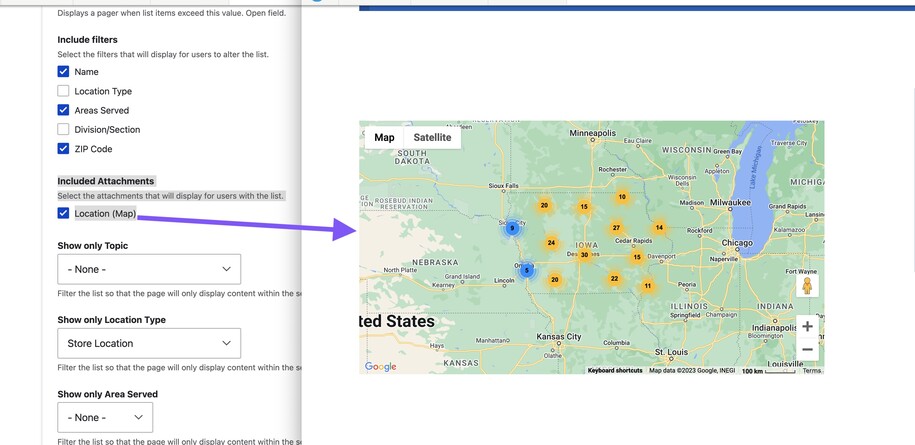The height and width of the screenshot is (445, 915).
Task: Open the Google logo link on map
Action: (381, 367)
